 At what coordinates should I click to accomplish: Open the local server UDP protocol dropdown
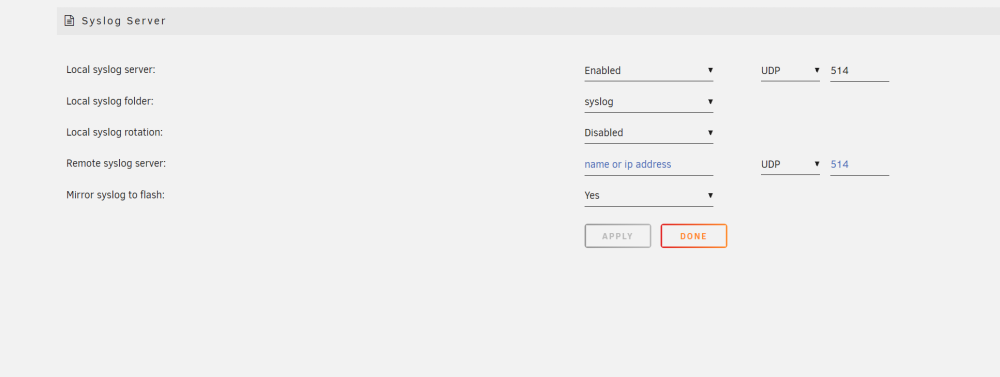click(790, 71)
